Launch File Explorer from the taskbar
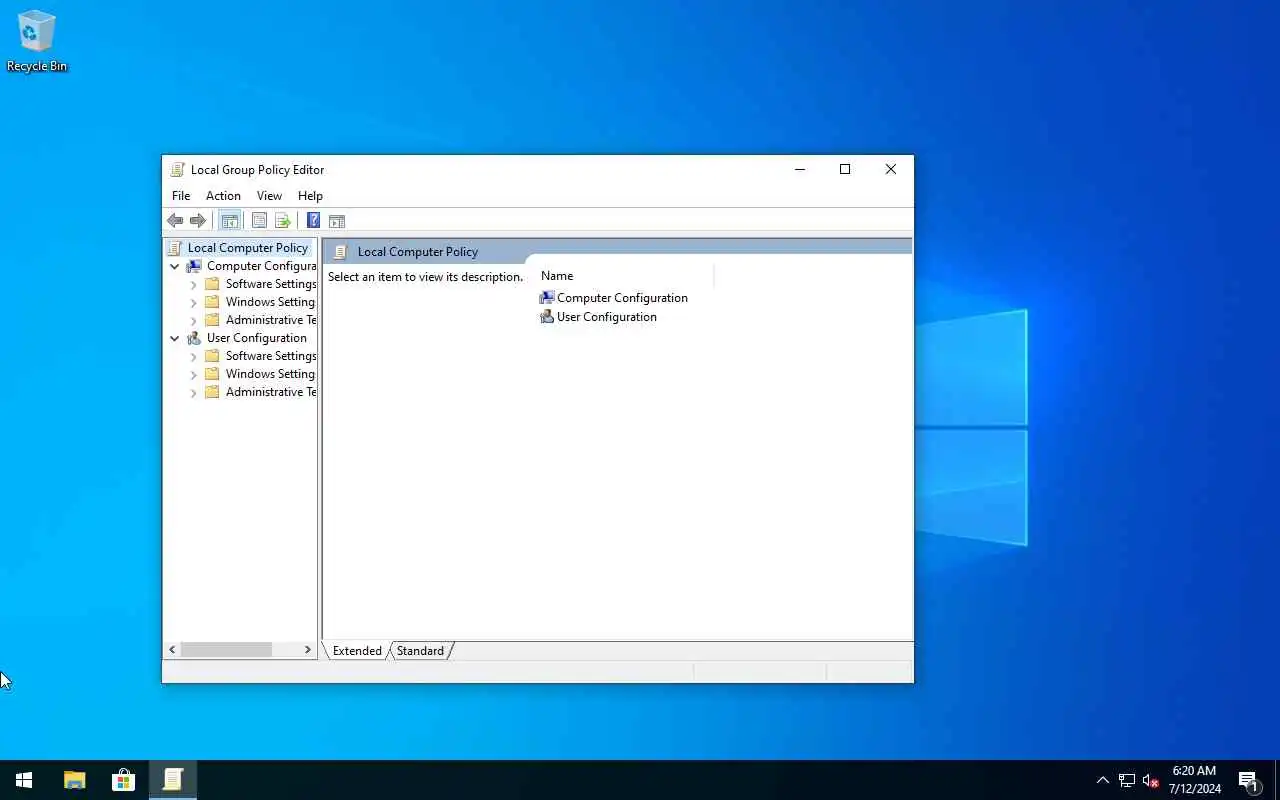The image size is (1280, 800). click(x=75, y=780)
